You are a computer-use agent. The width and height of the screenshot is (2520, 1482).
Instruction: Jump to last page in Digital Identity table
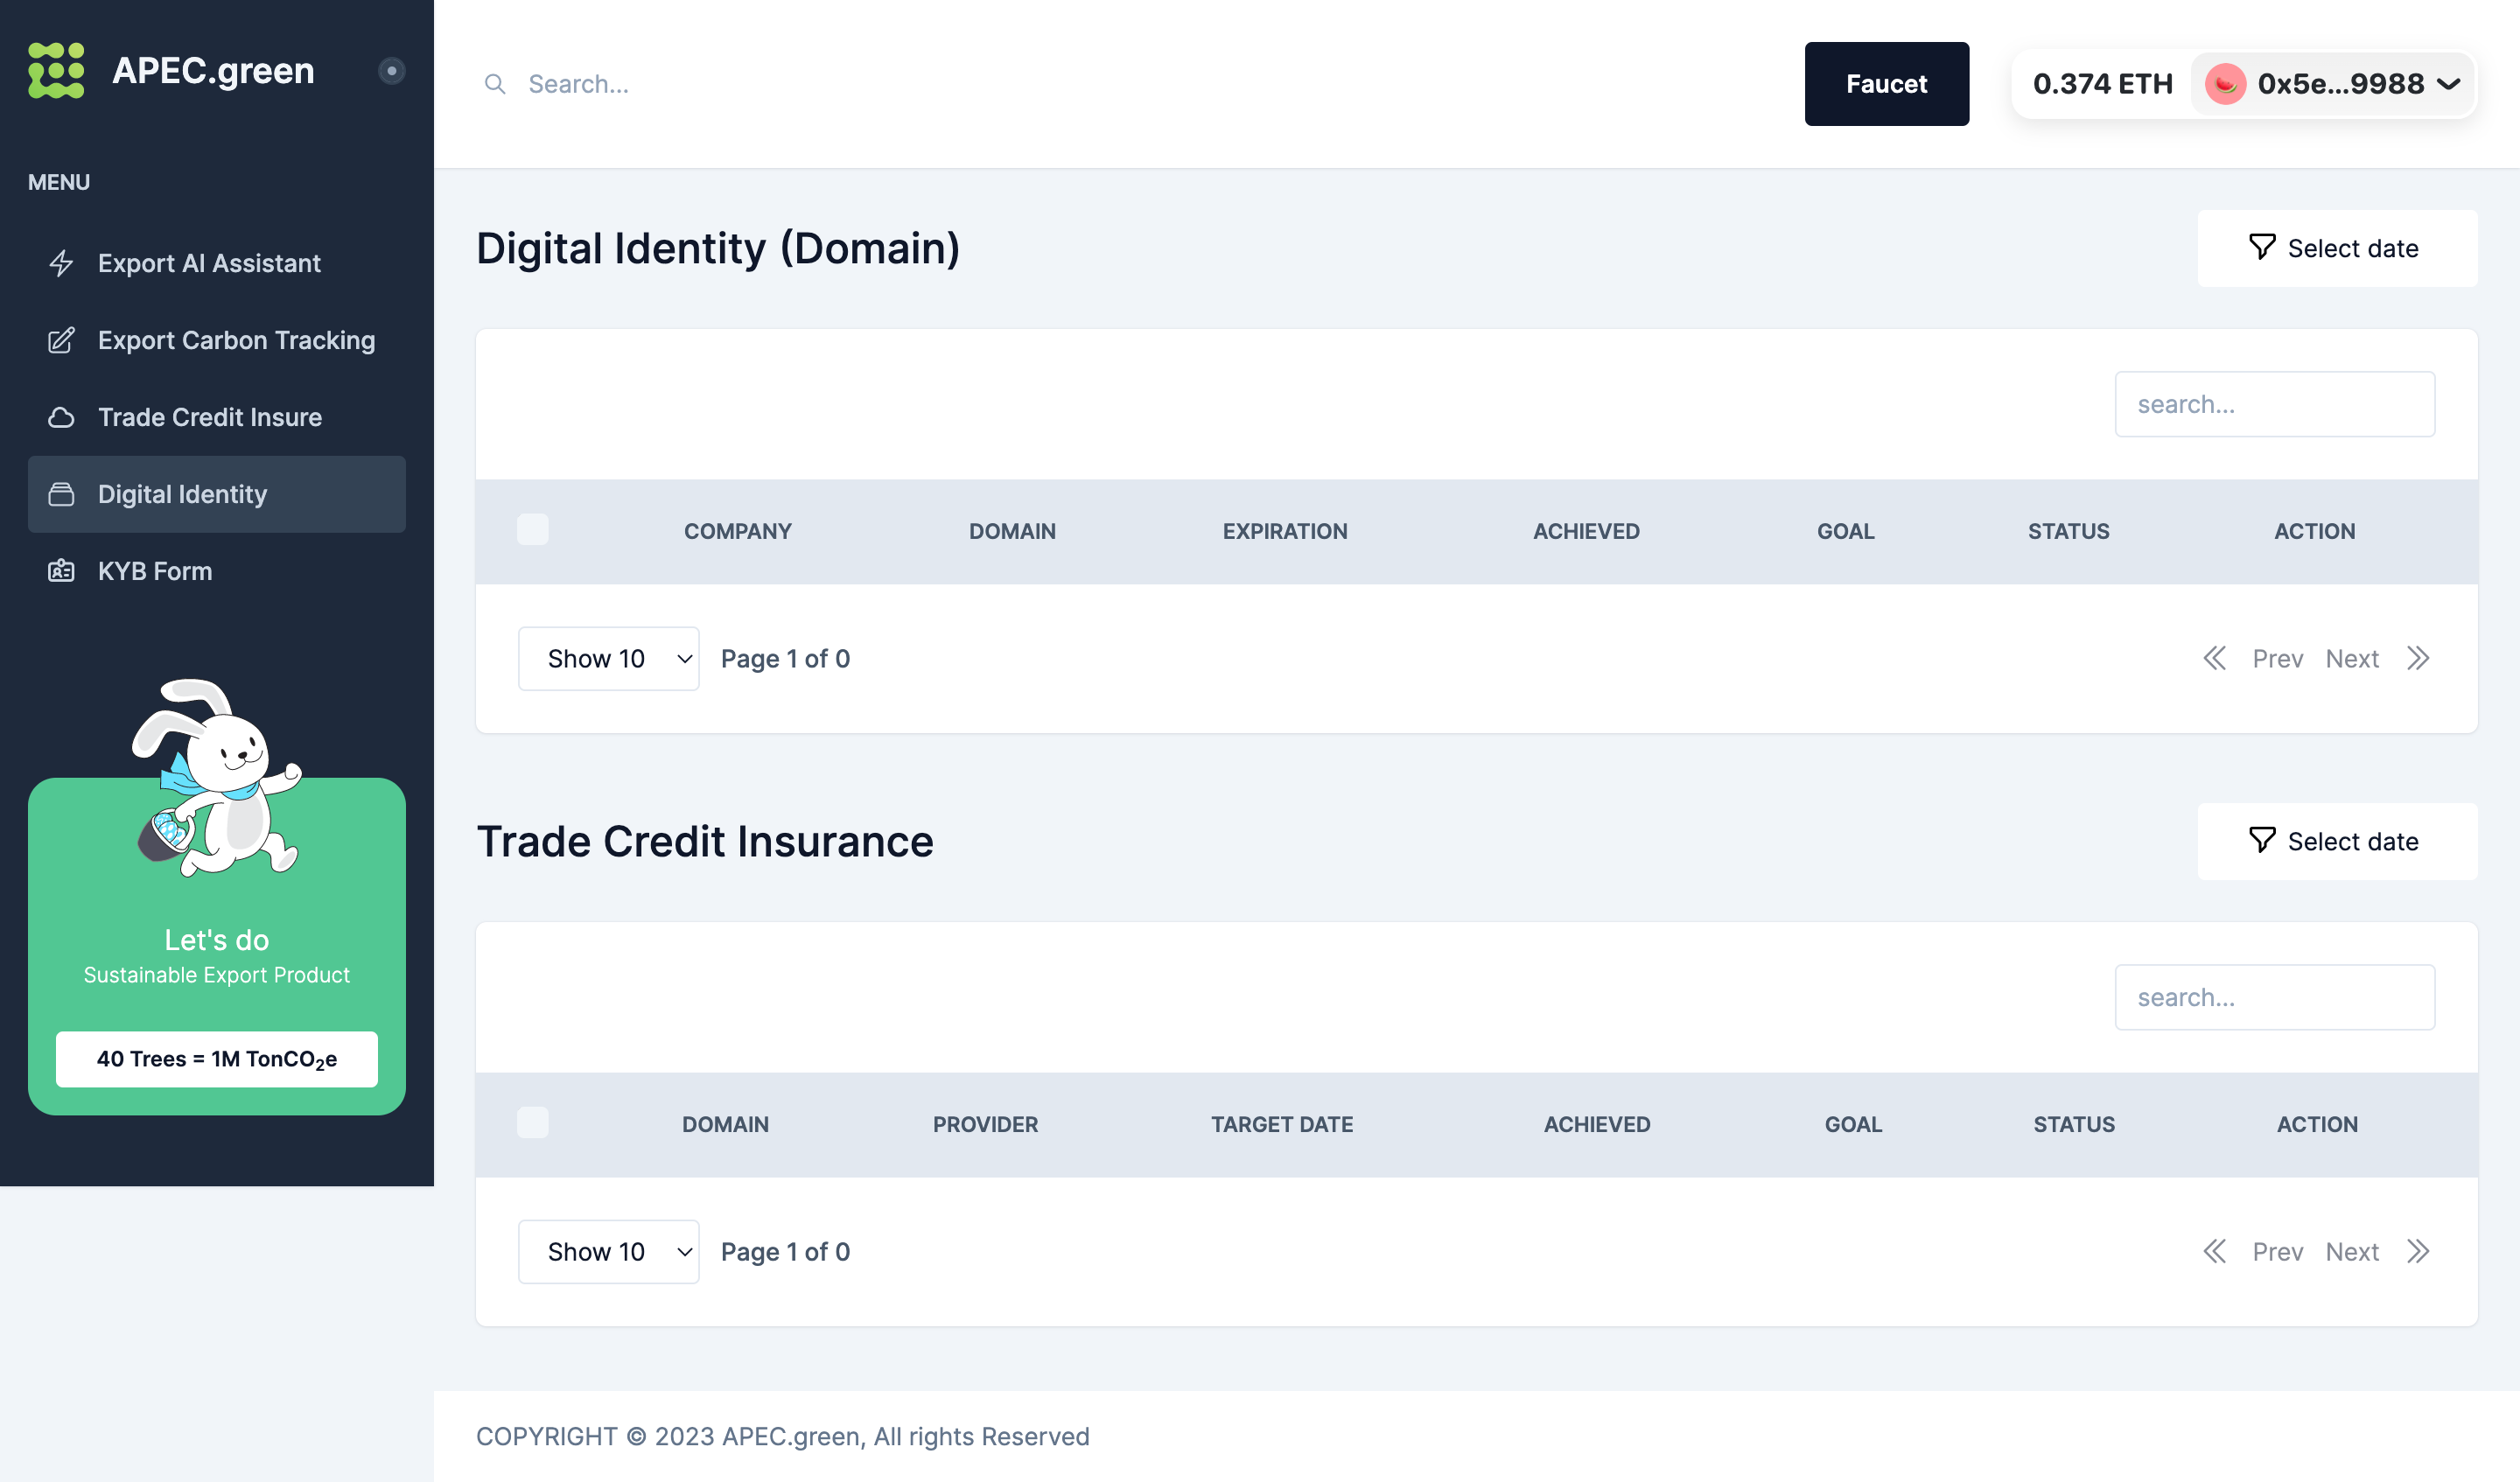click(2418, 658)
